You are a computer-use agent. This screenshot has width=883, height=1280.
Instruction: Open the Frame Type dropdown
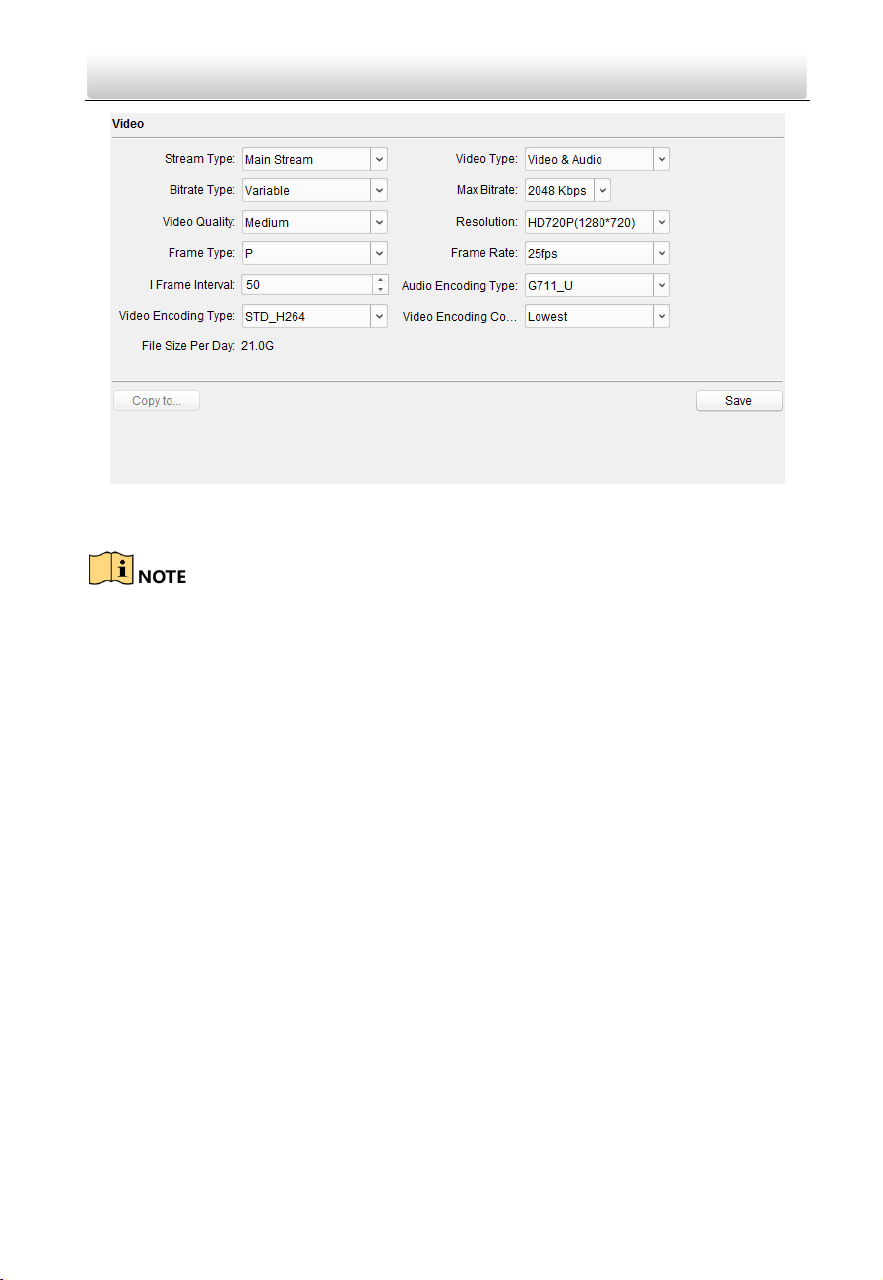click(314, 253)
